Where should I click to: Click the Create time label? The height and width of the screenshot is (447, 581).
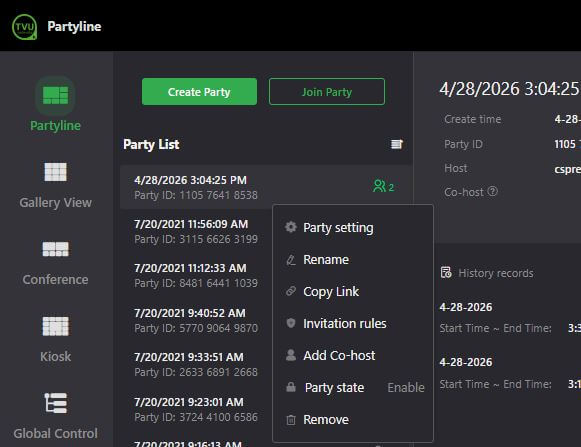pyautogui.click(x=473, y=119)
